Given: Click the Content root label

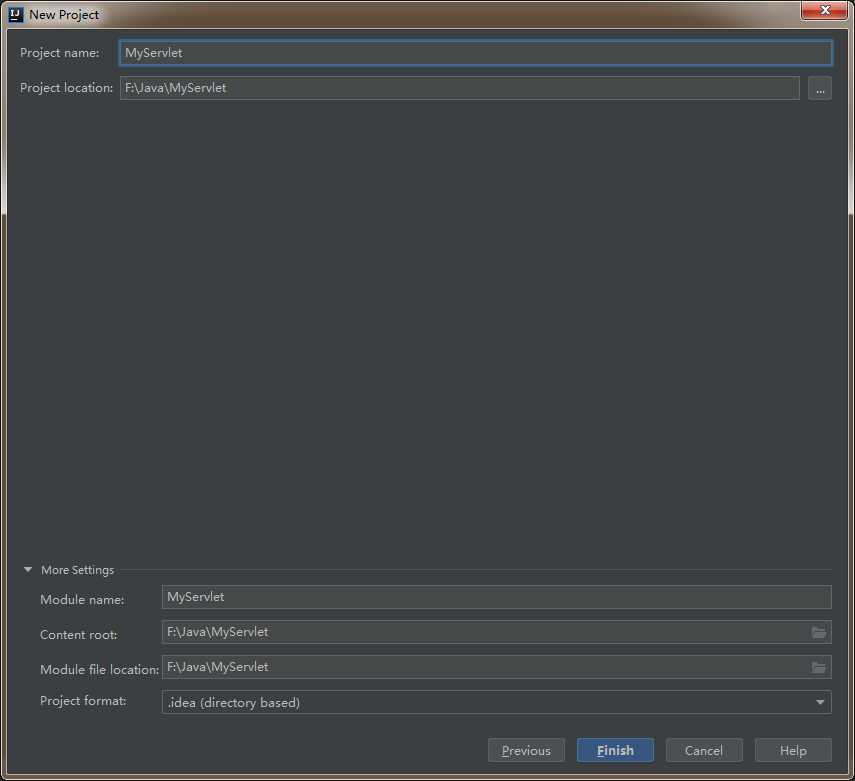Looking at the screenshot, I should 79,635.
